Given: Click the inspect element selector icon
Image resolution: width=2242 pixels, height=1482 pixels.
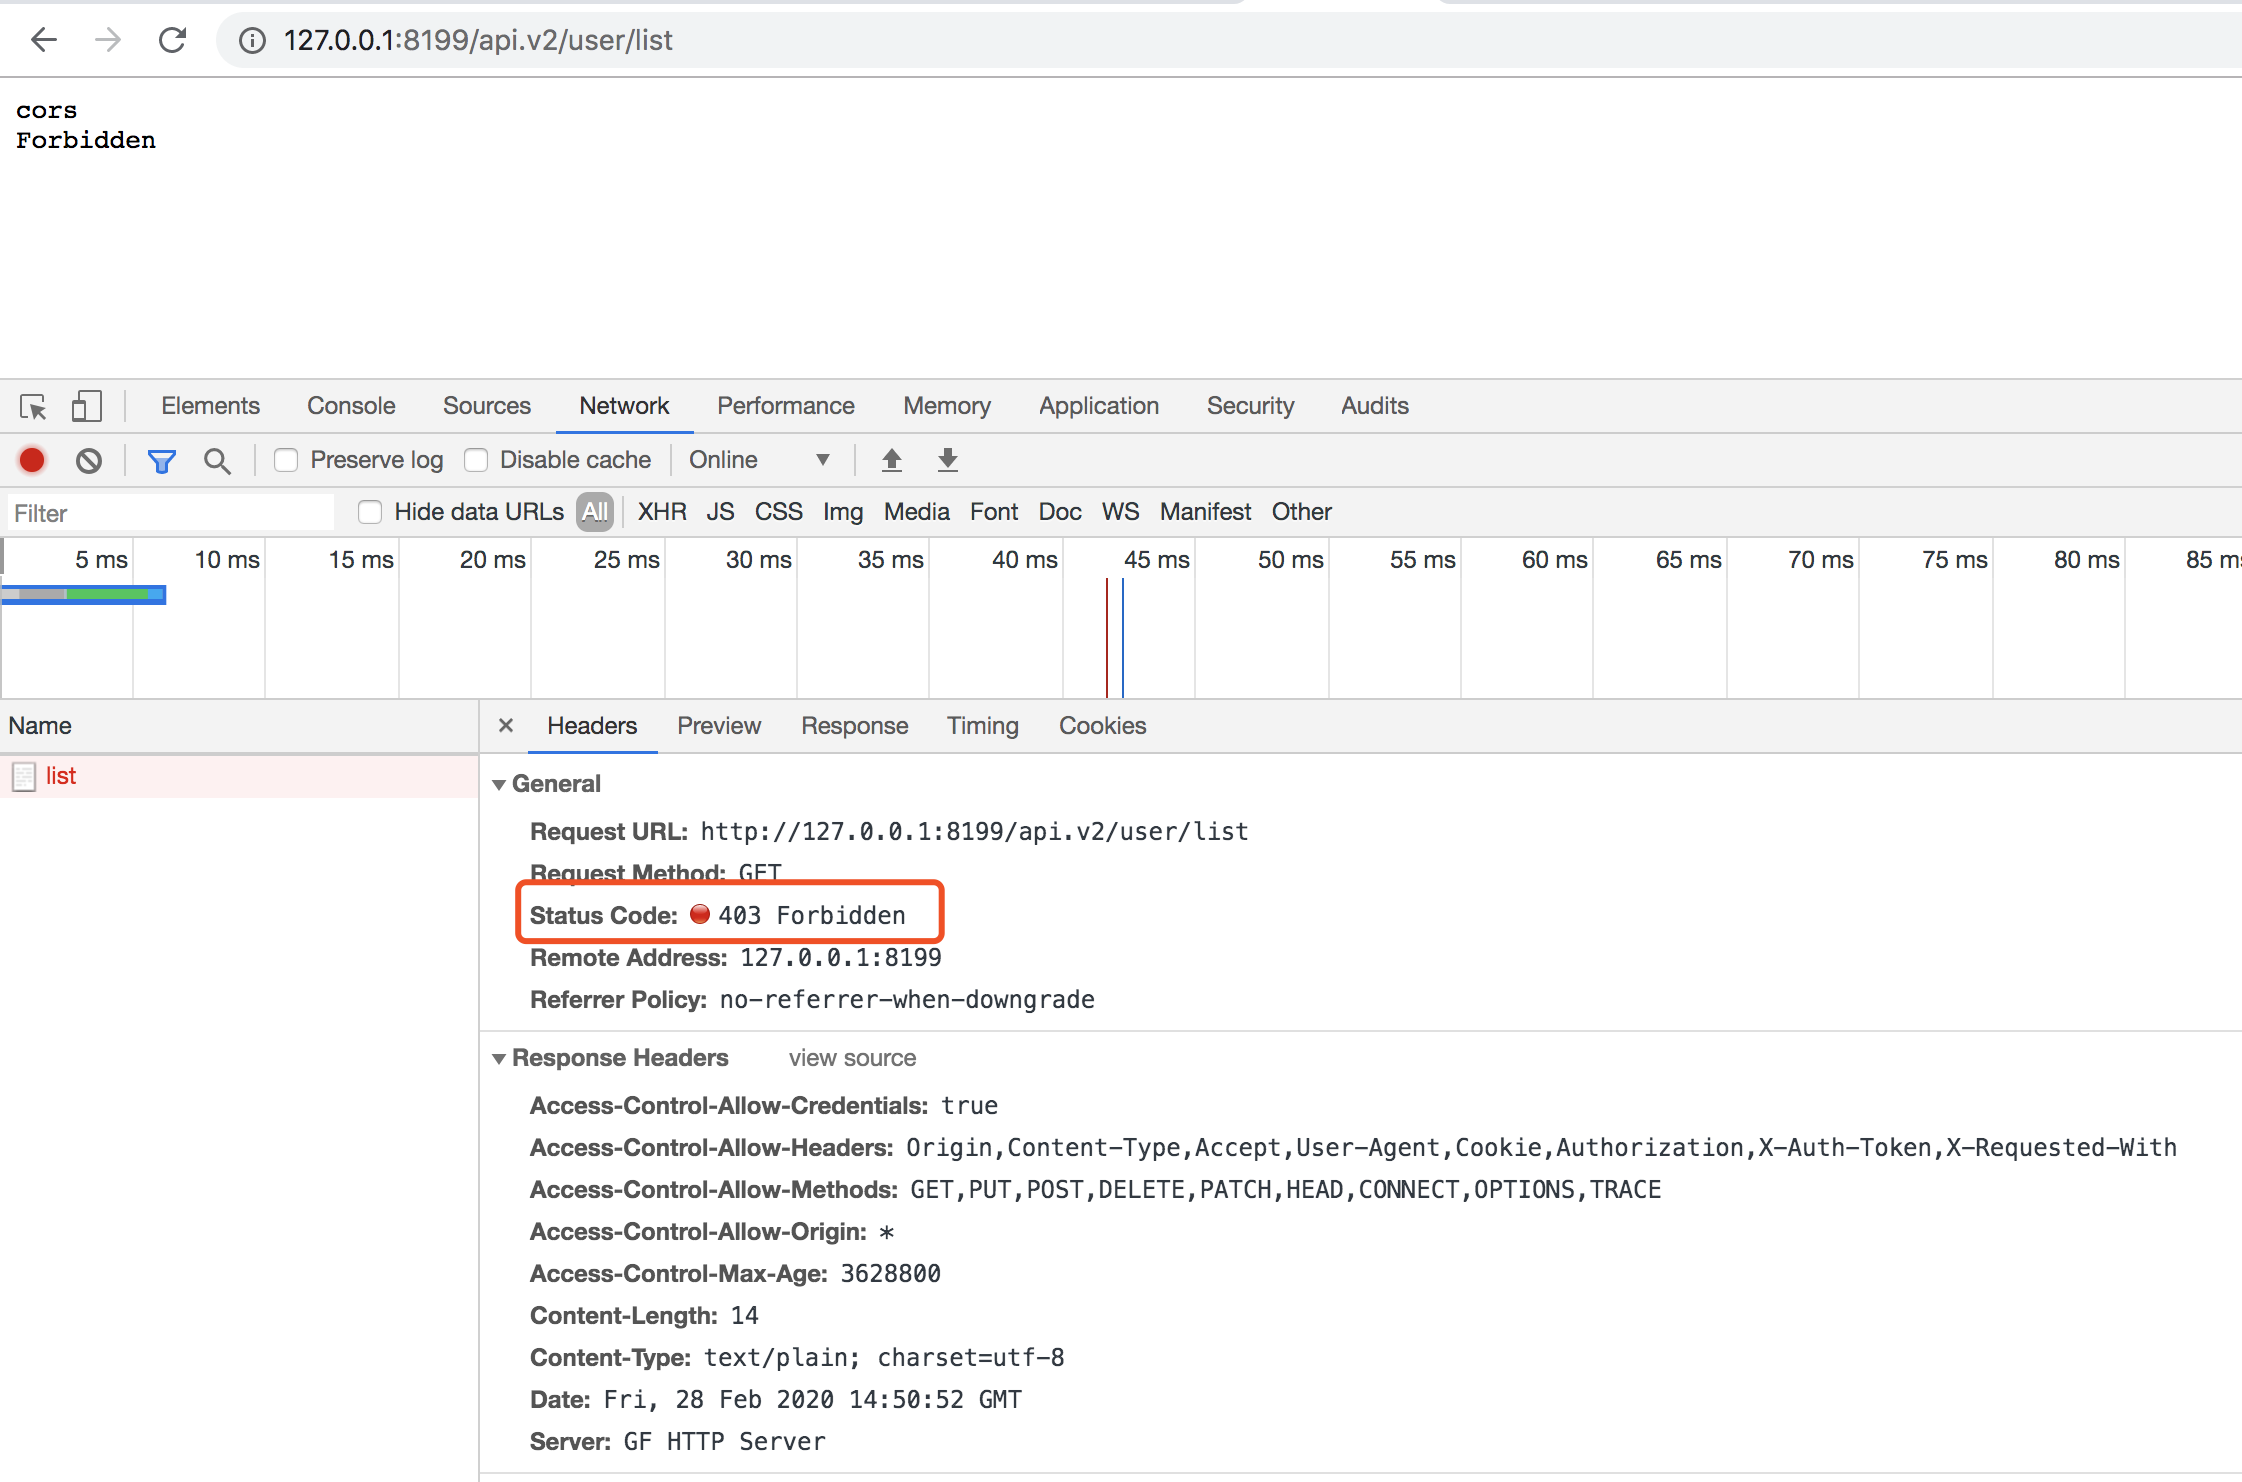Looking at the screenshot, I should tap(33, 406).
